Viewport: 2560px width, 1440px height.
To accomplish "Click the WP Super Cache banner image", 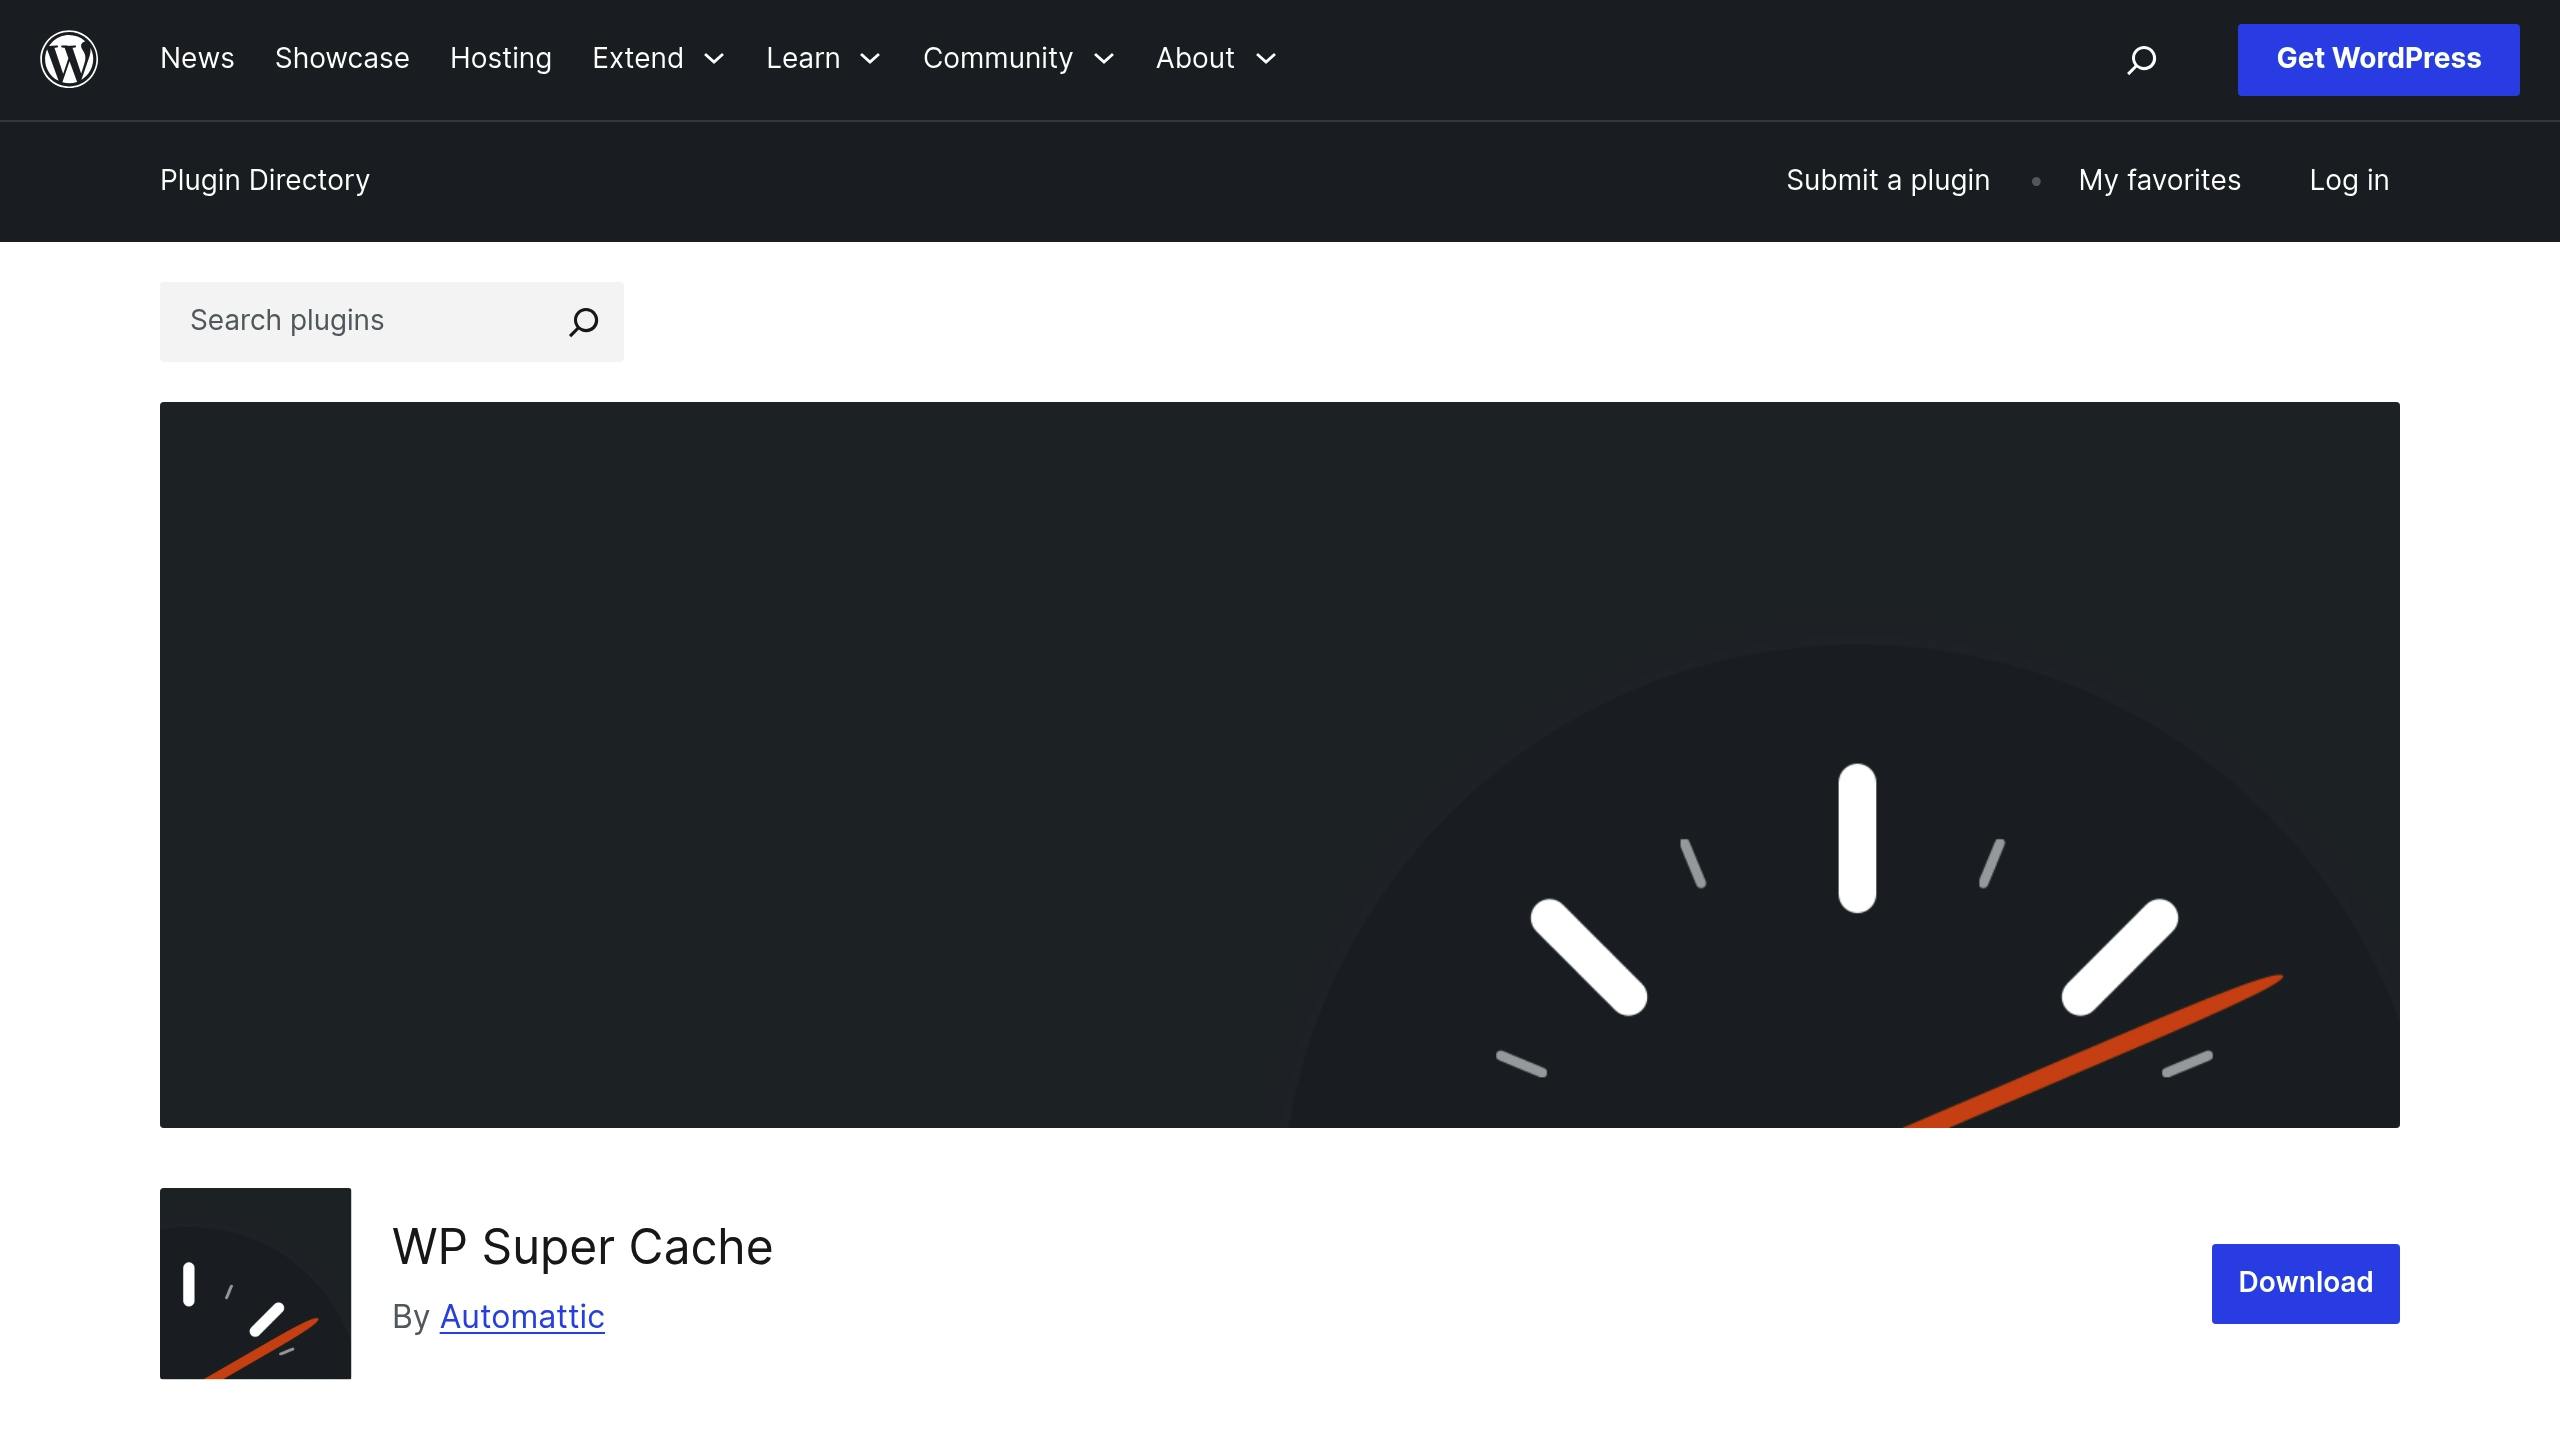I will (1280, 765).
